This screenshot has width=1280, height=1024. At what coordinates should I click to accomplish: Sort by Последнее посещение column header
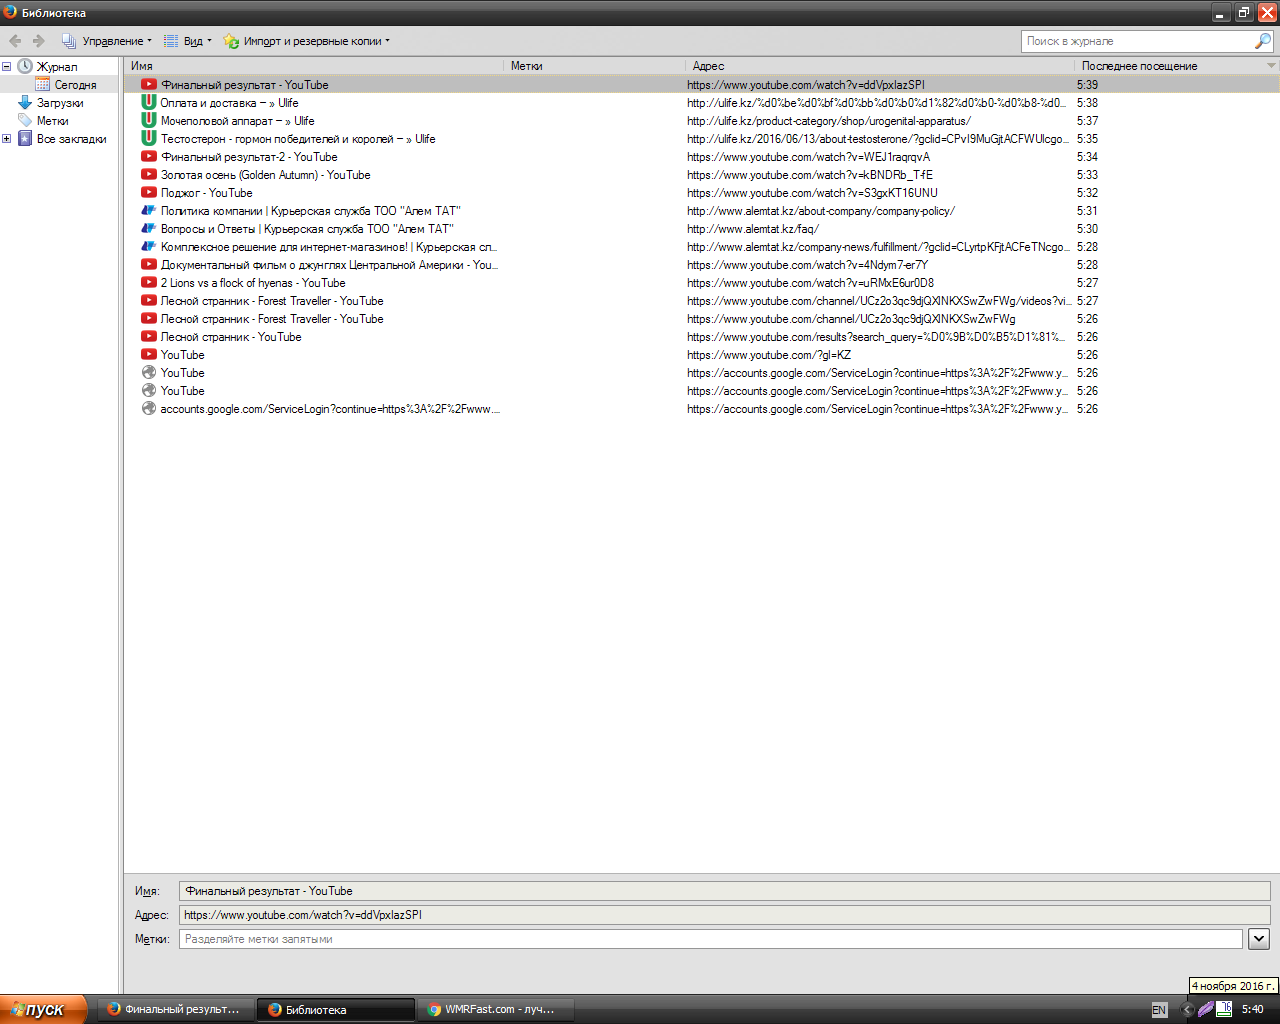(1168, 66)
